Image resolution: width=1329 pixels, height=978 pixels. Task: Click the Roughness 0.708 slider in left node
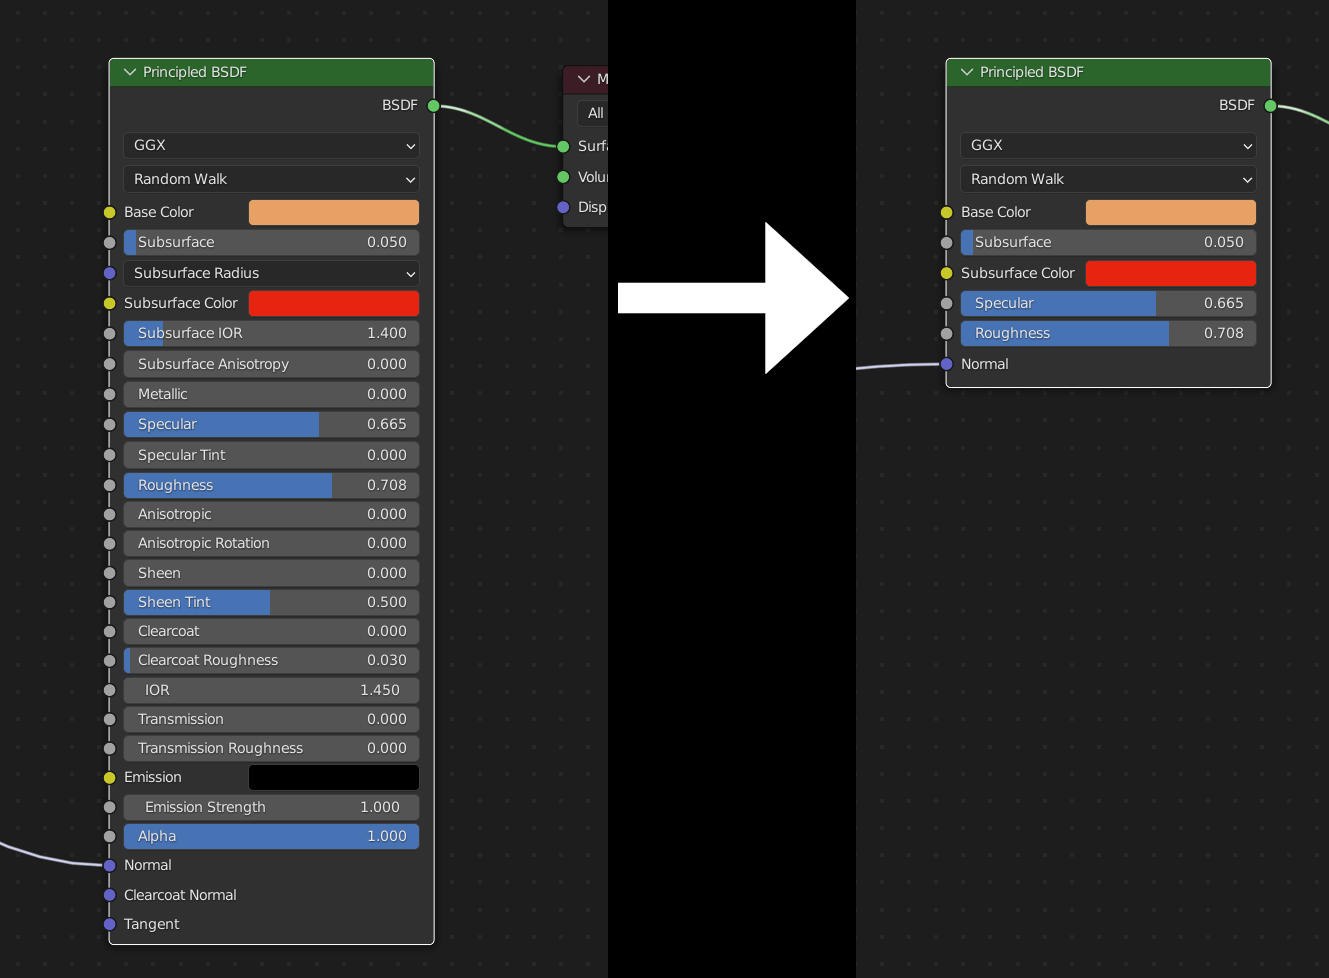point(272,485)
